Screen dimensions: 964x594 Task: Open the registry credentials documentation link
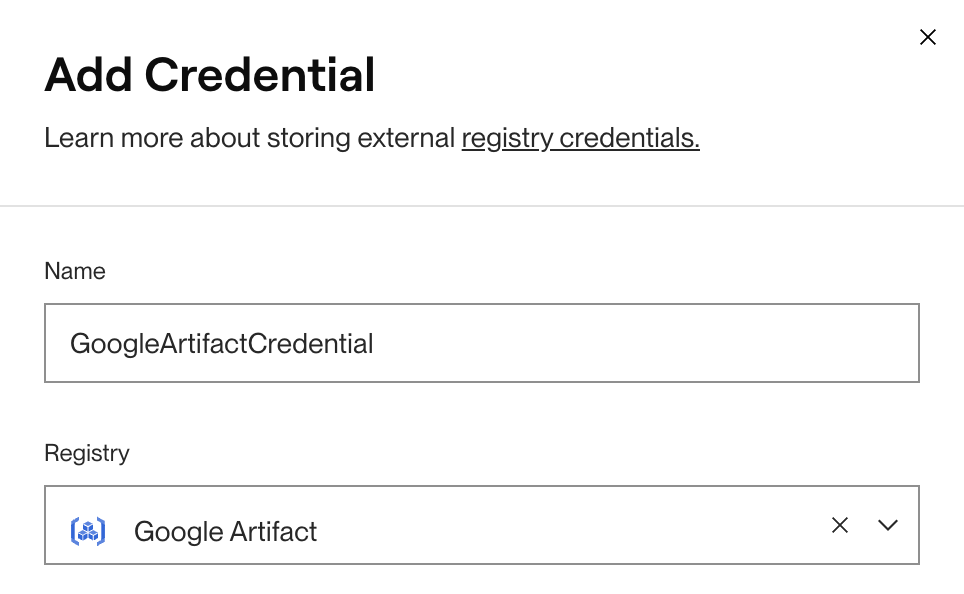click(x=580, y=138)
